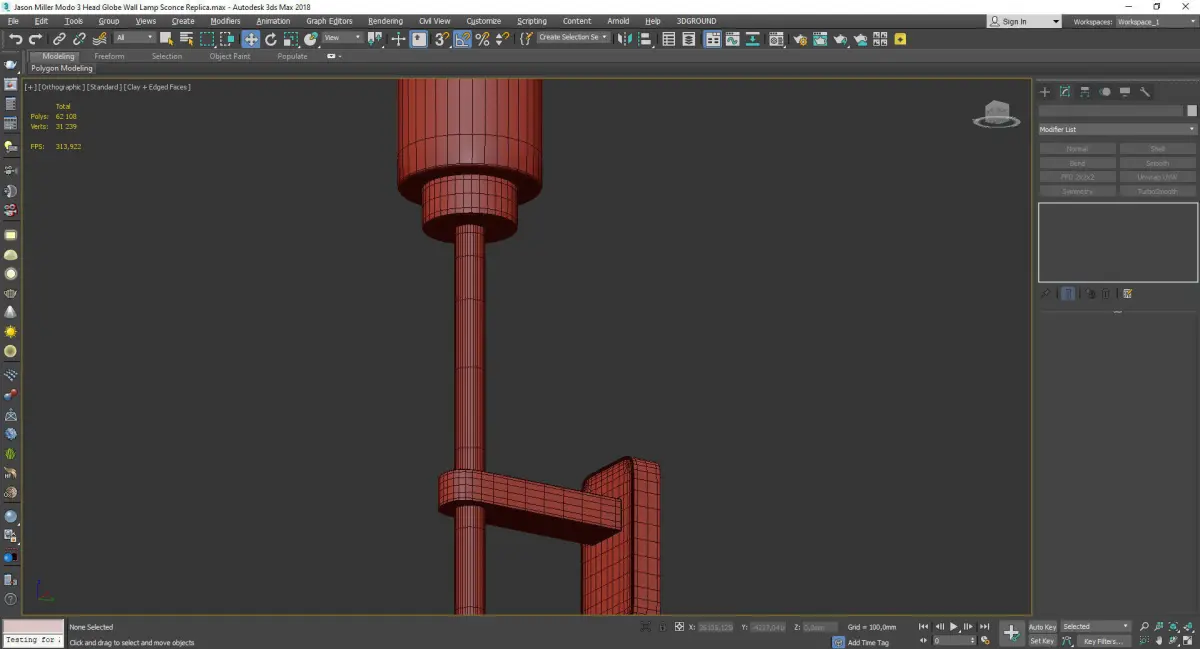Viewport: 1200px width, 649px height.
Task: Toggle Percent Snap in main toolbar
Action: pos(482,39)
